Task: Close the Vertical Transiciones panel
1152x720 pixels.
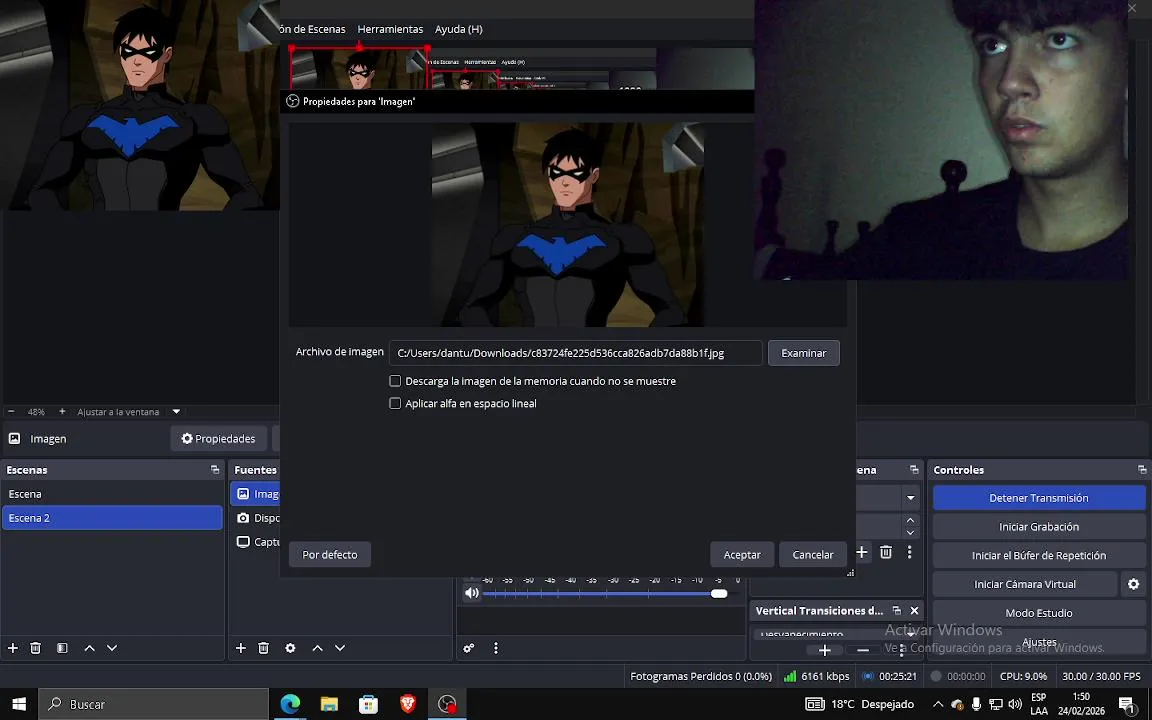Action: coord(915,611)
